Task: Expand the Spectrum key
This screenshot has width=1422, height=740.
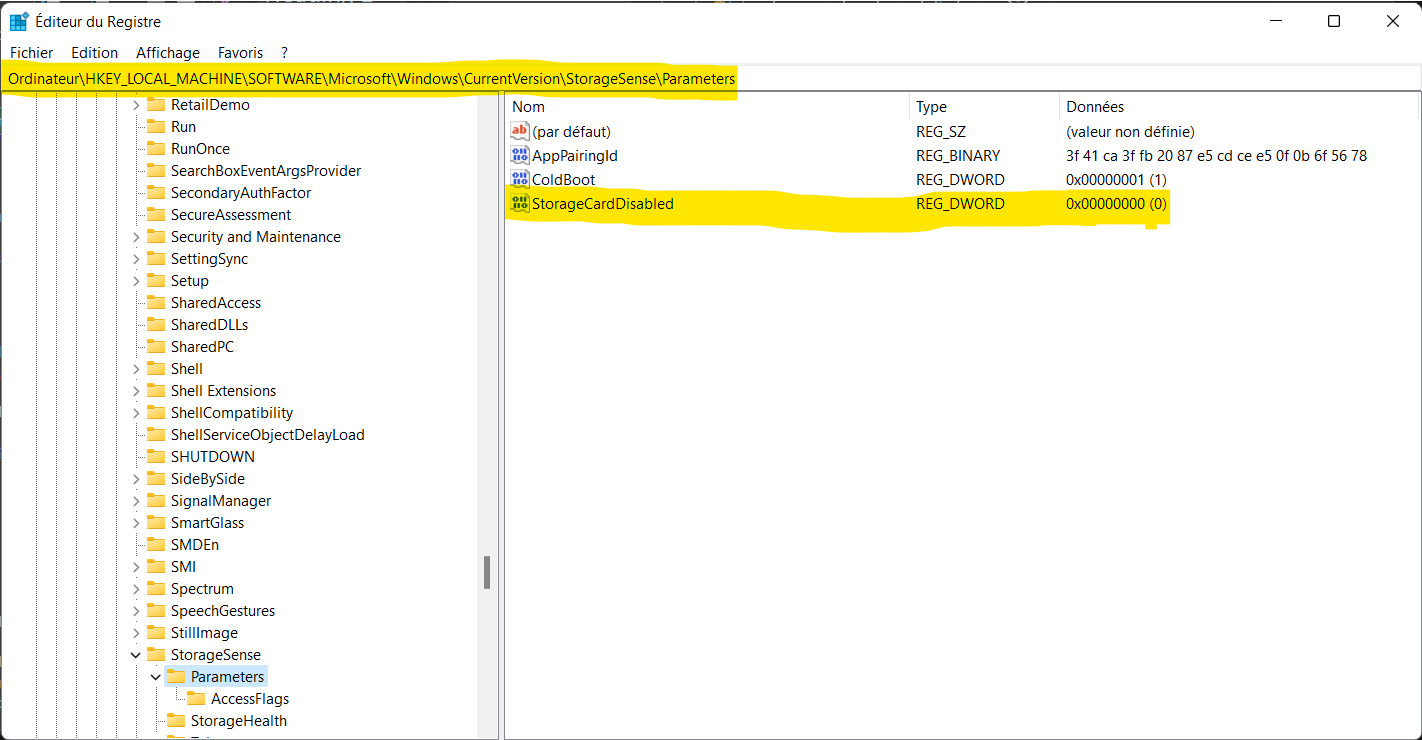Action: [x=136, y=589]
